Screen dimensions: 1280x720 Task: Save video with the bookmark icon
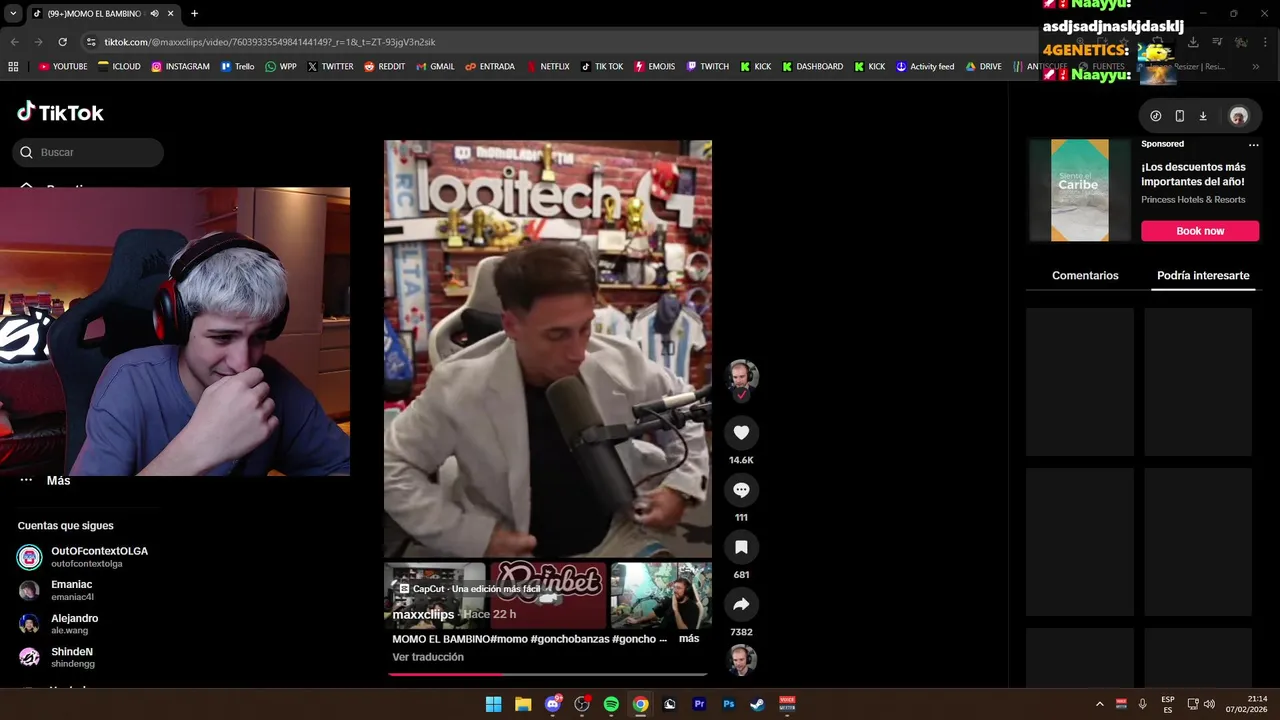pos(741,547)
